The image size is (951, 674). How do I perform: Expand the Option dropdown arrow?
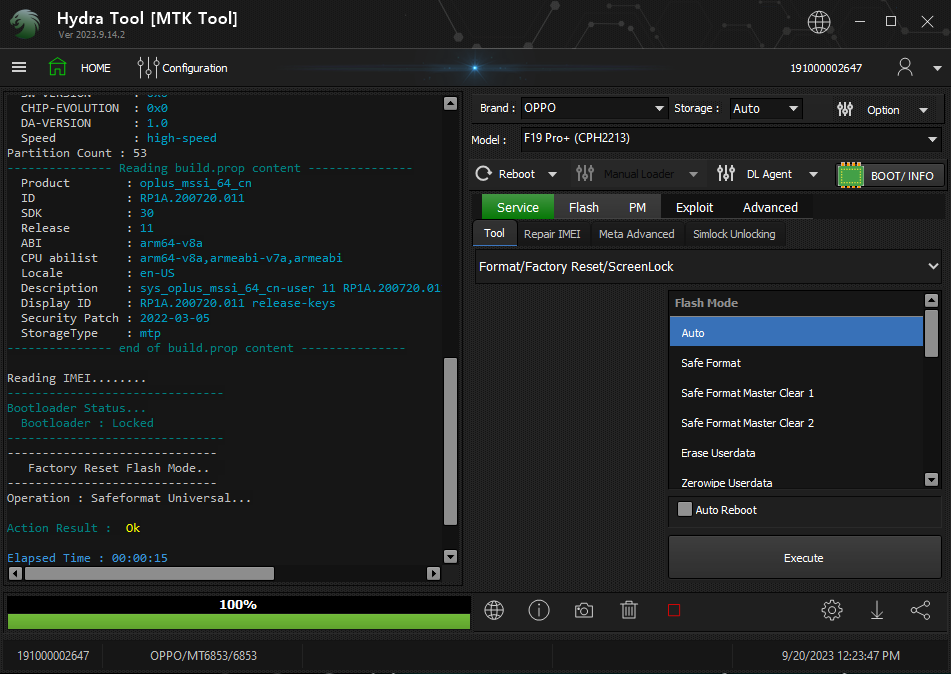pyautogui.click(x=924, y=110)
